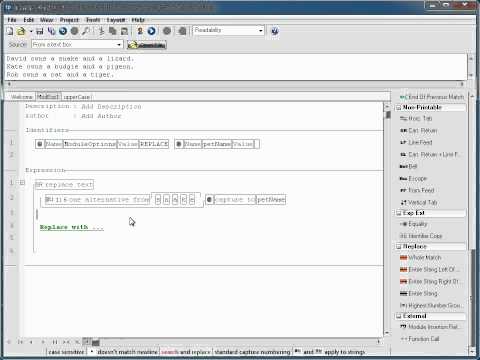Image resolution: width=480 pixels, height=360 pixels.
Task: Select the Horiz. Tab item icon
Action: point(403,119)
